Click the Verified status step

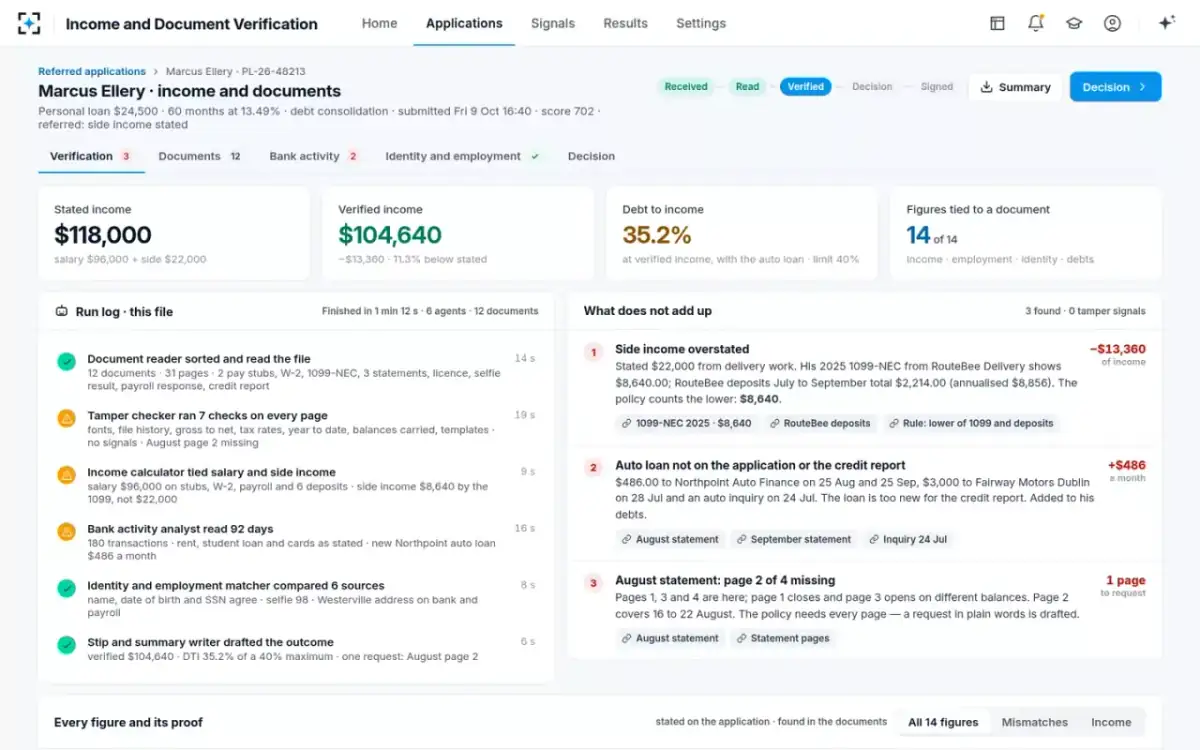805,87
